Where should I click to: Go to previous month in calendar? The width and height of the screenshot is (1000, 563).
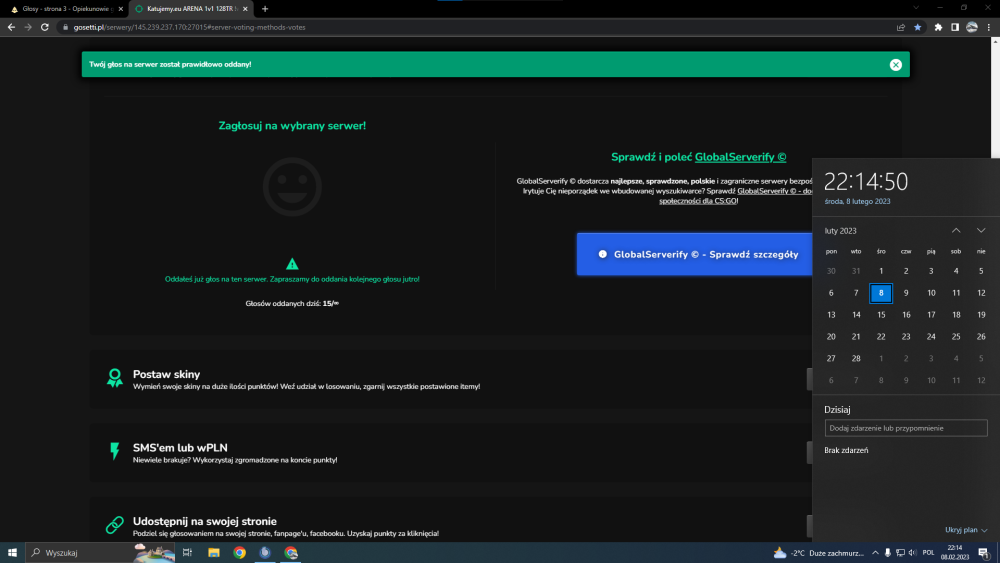click(x=956, y=230)
